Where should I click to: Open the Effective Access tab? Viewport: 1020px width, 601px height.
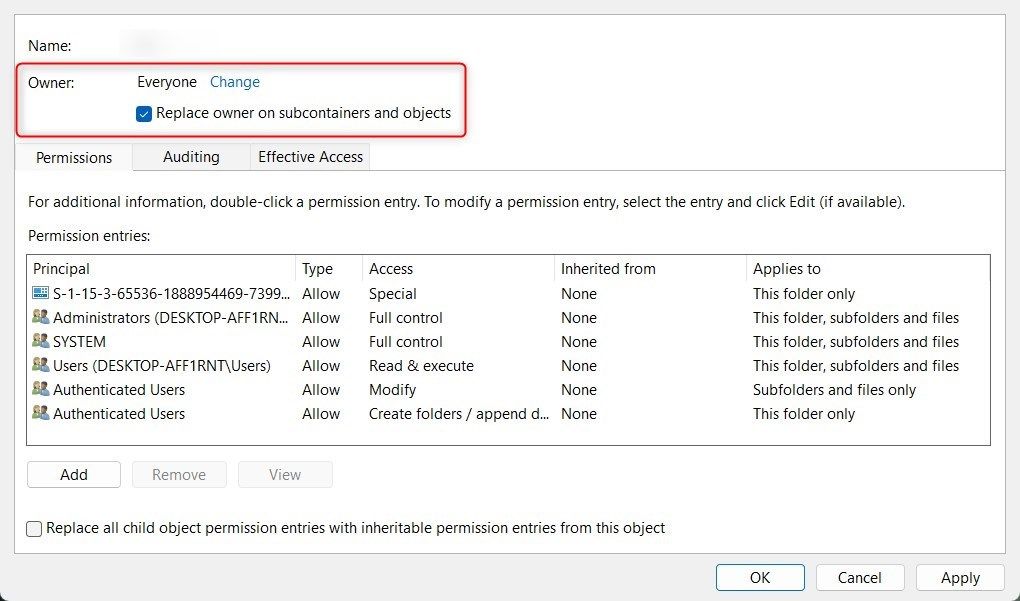tap(310, 157)
